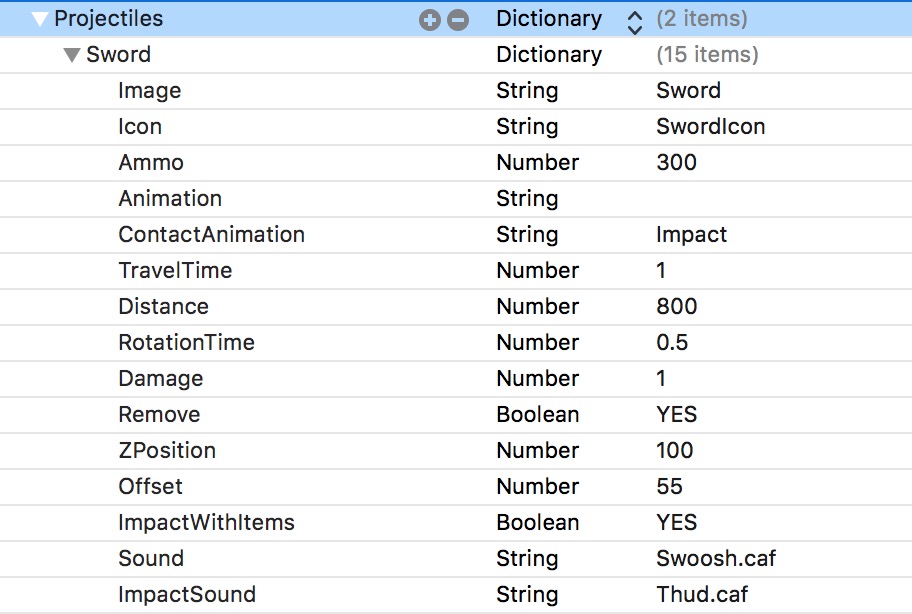Collapse the Sword dictionary triangle
Viewport: 912px width, 614px height.
[71, 55]
